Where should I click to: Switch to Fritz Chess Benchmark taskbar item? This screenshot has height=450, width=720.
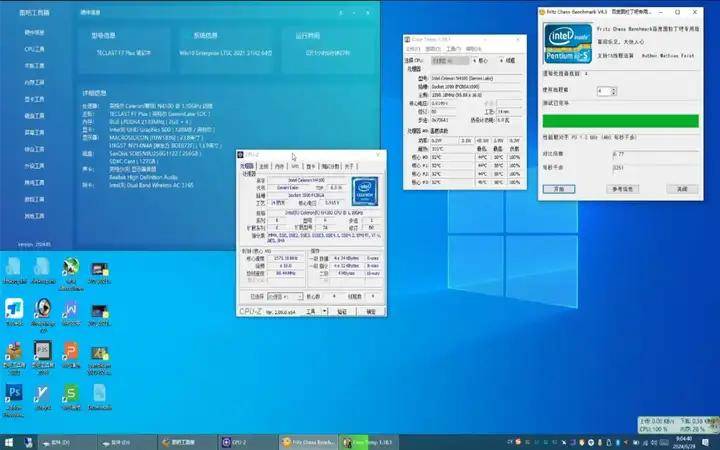point(309,443)
